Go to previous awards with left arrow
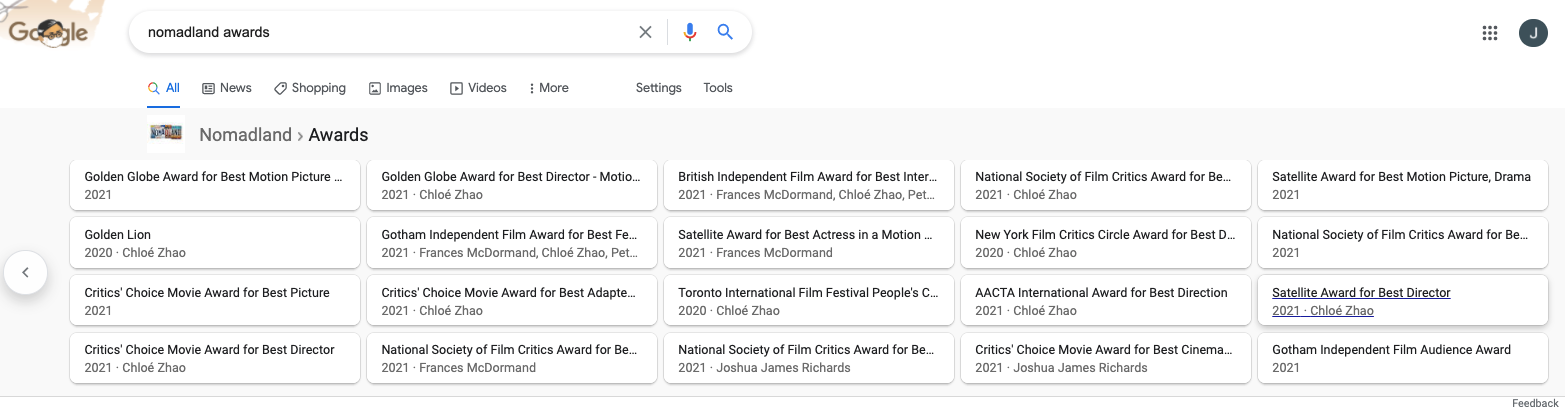Screen dimensions: 1565x407 (x=26, y=272)
